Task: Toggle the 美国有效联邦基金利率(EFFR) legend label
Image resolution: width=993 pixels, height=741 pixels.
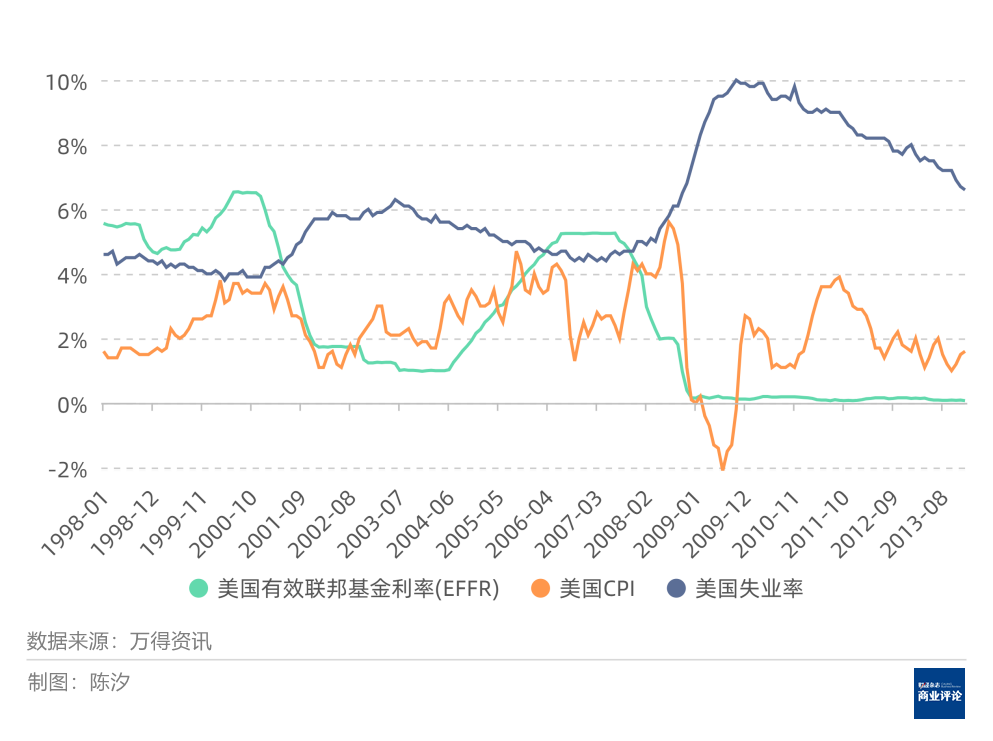Action: click(x=357, y=589)
